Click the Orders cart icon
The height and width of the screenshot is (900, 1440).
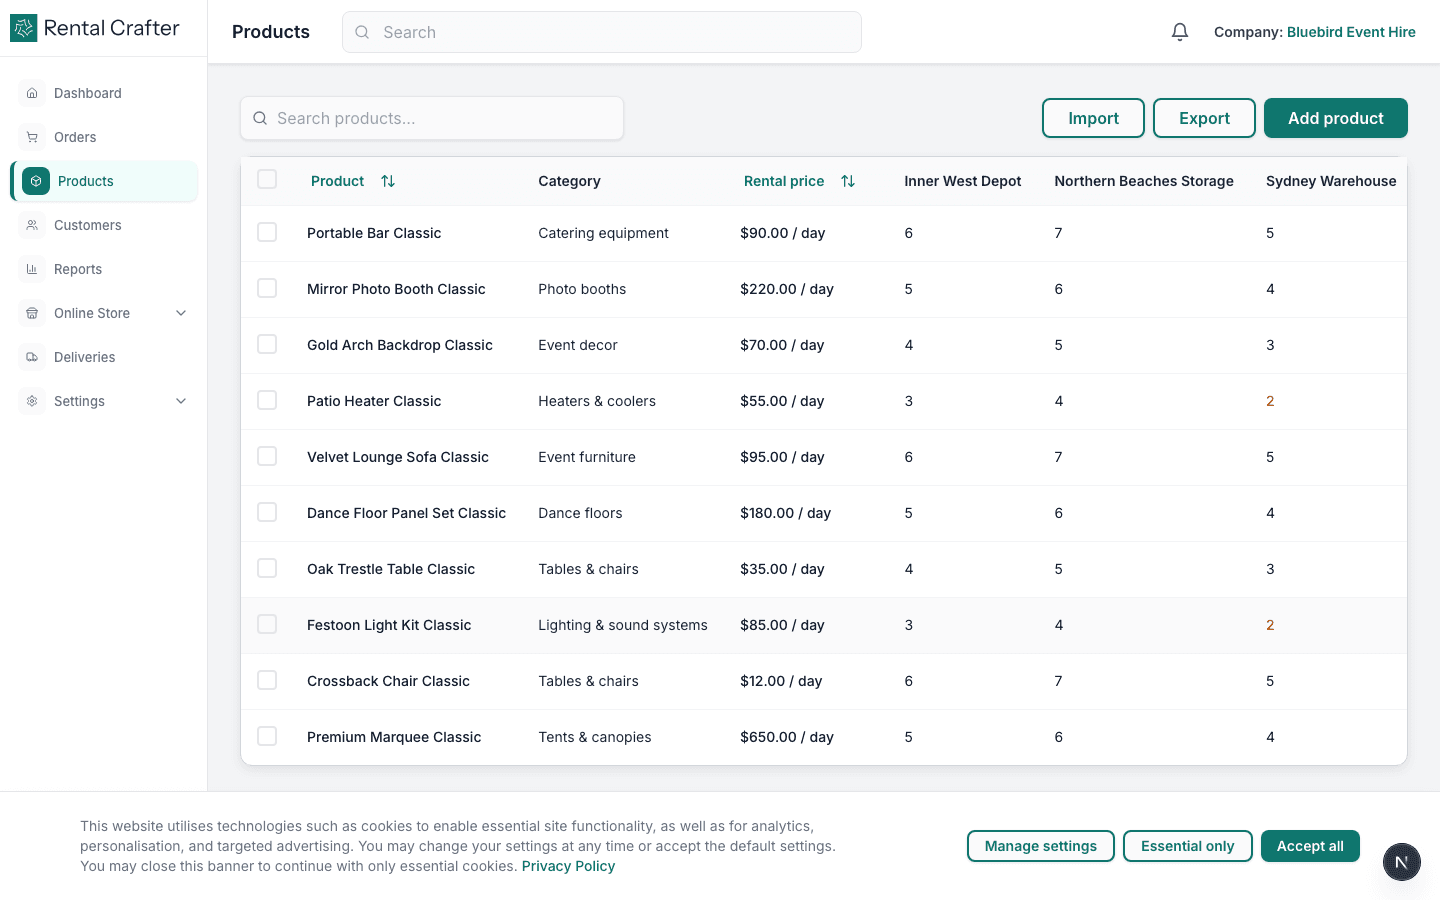(x=32, y=137)
